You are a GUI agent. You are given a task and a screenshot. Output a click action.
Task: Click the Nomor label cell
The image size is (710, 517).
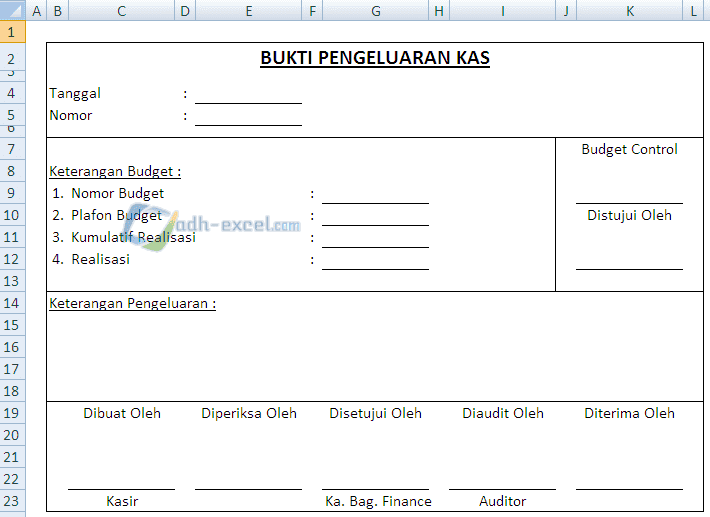[71, 115]
